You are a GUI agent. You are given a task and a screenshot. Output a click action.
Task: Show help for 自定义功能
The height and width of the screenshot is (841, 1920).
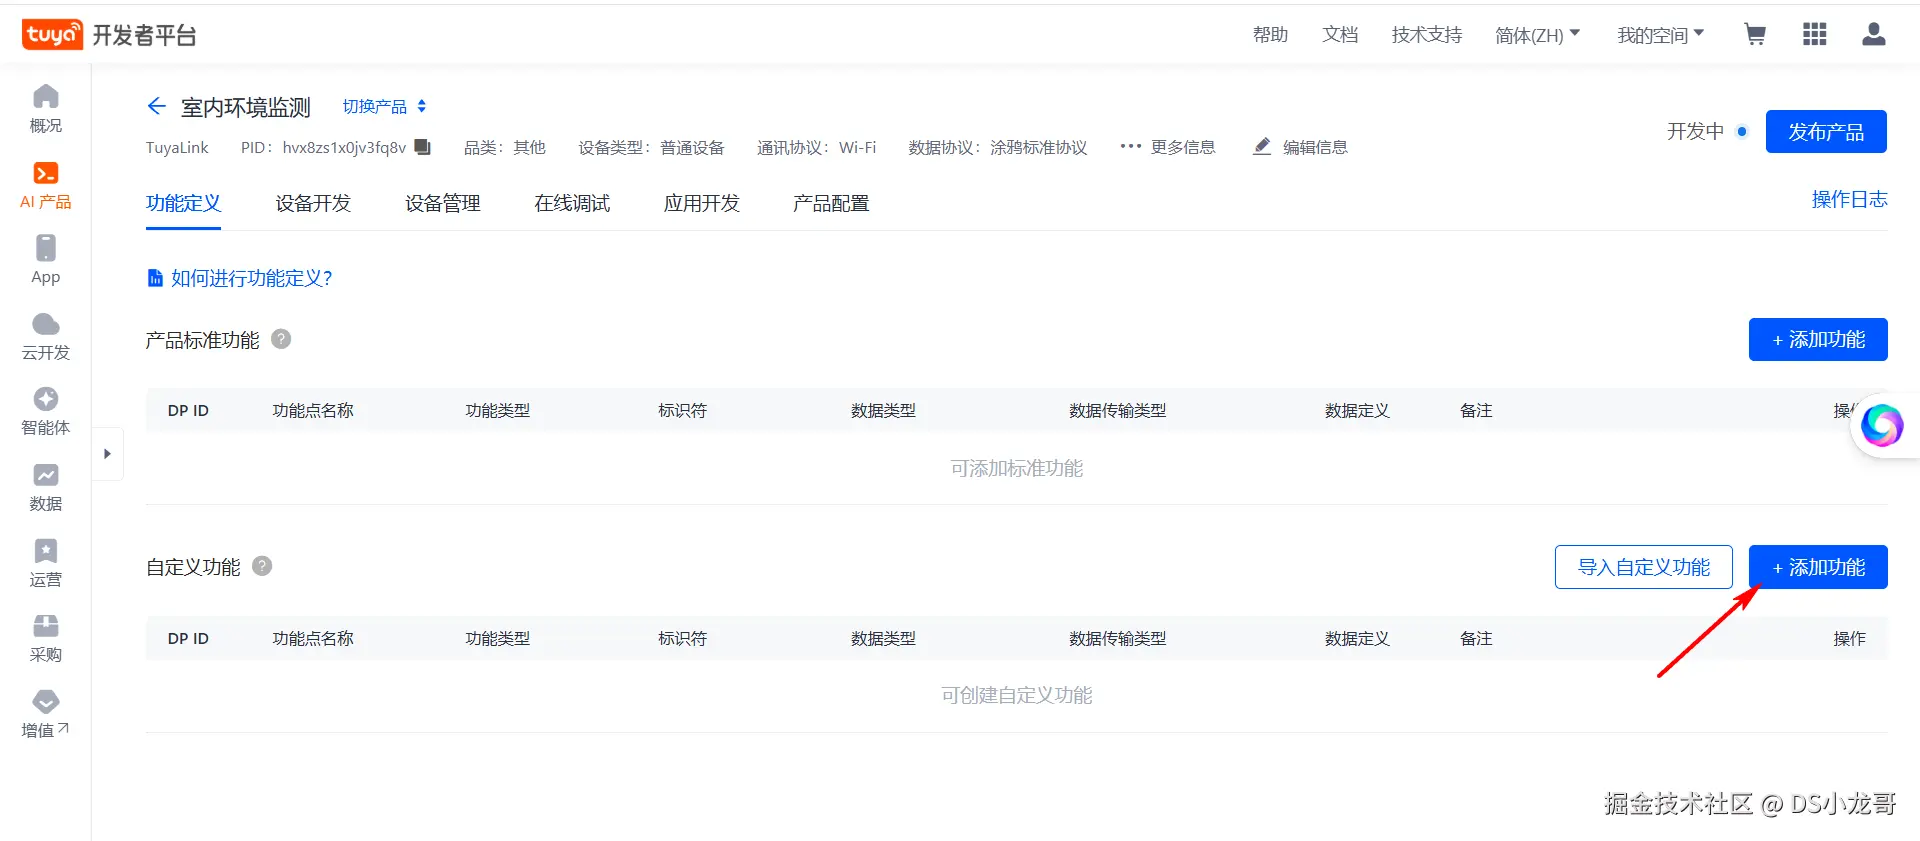pyautogui.click(x=262, y=566)
